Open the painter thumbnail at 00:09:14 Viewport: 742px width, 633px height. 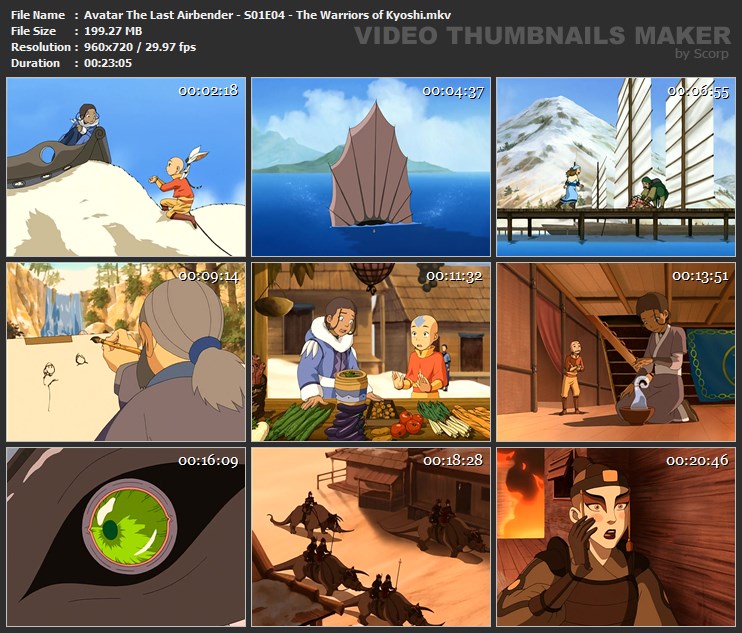[x=126, y=352]
